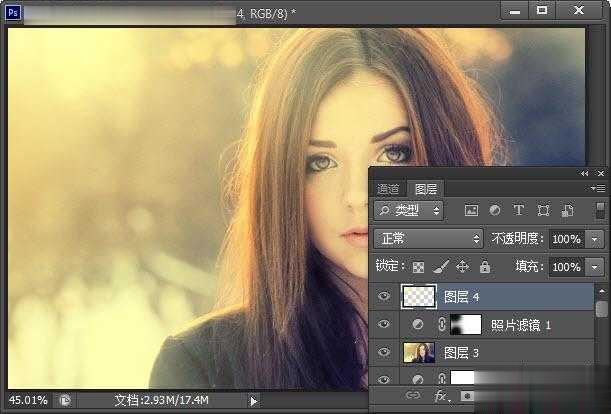
Task: Click 文档:2.93M/17.4M document size info
Action: click(161, 400)
